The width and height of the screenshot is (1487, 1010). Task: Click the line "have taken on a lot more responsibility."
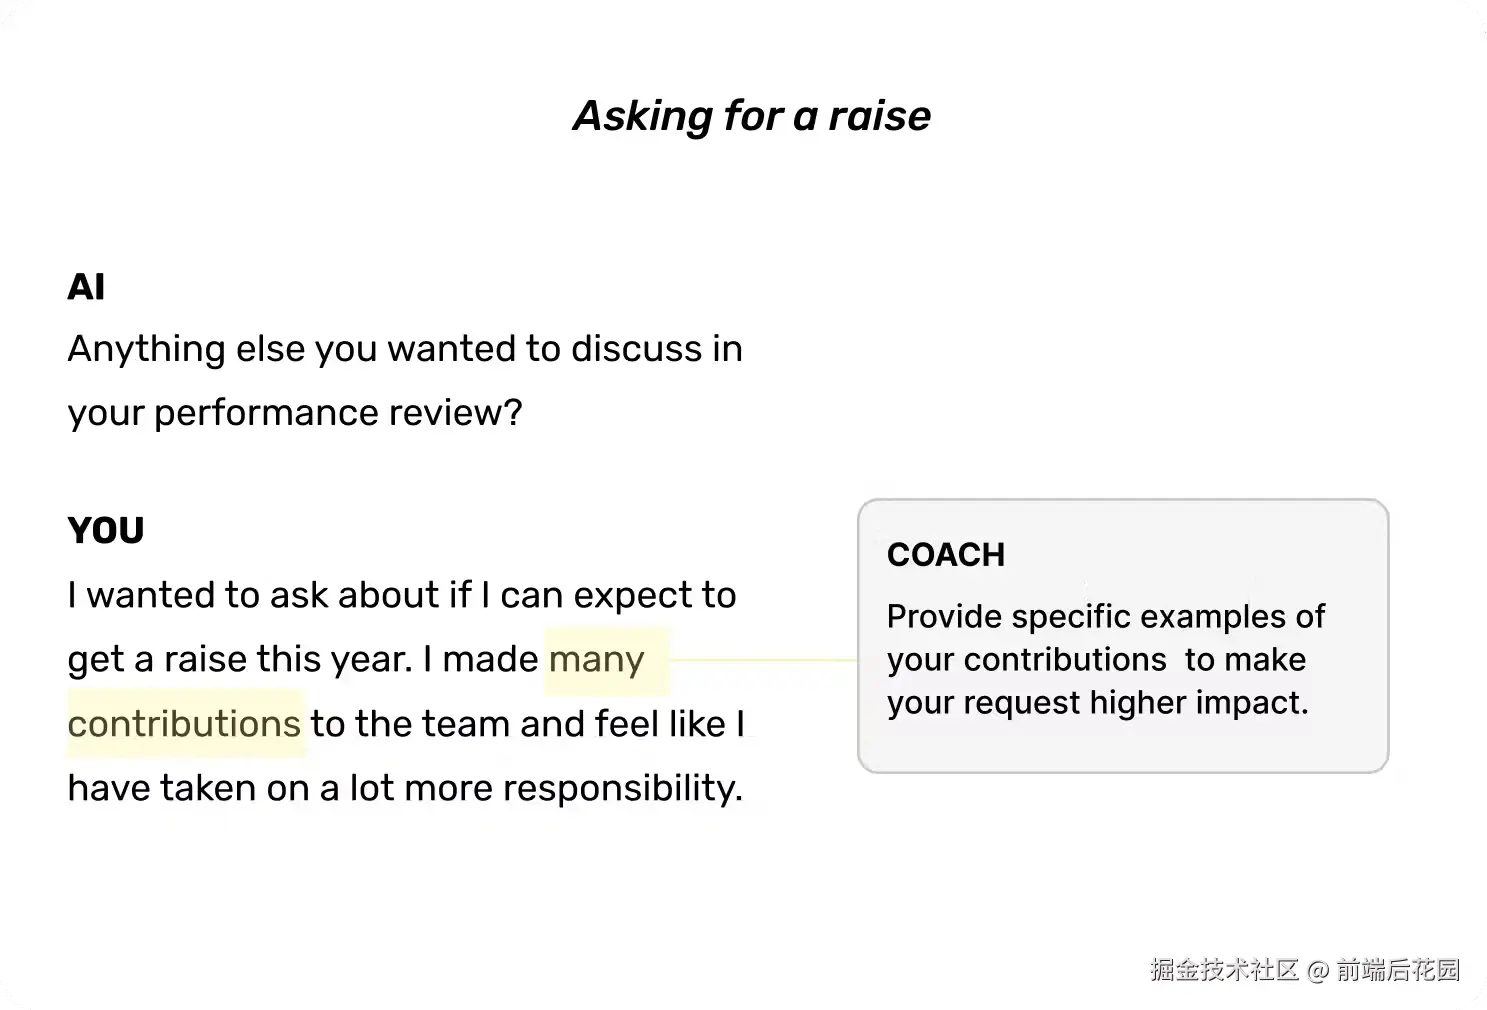tap(405, 788)
